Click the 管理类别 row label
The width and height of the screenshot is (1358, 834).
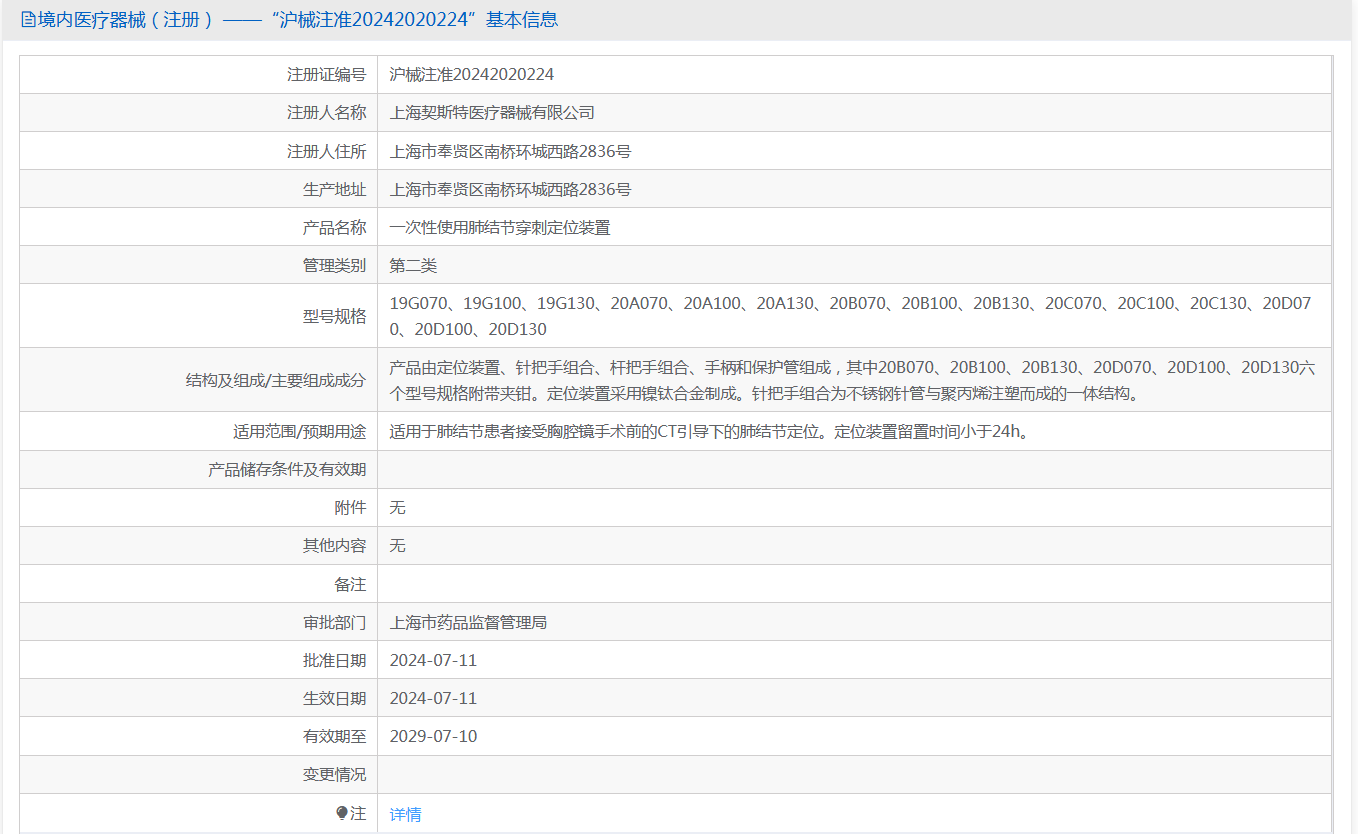[x=334, y=265]
